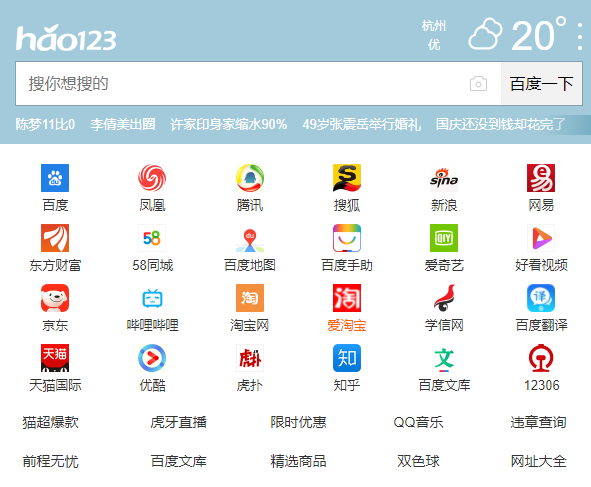
Task: Open the 百度文库 text link in bottom row
Action: (179, 461)
